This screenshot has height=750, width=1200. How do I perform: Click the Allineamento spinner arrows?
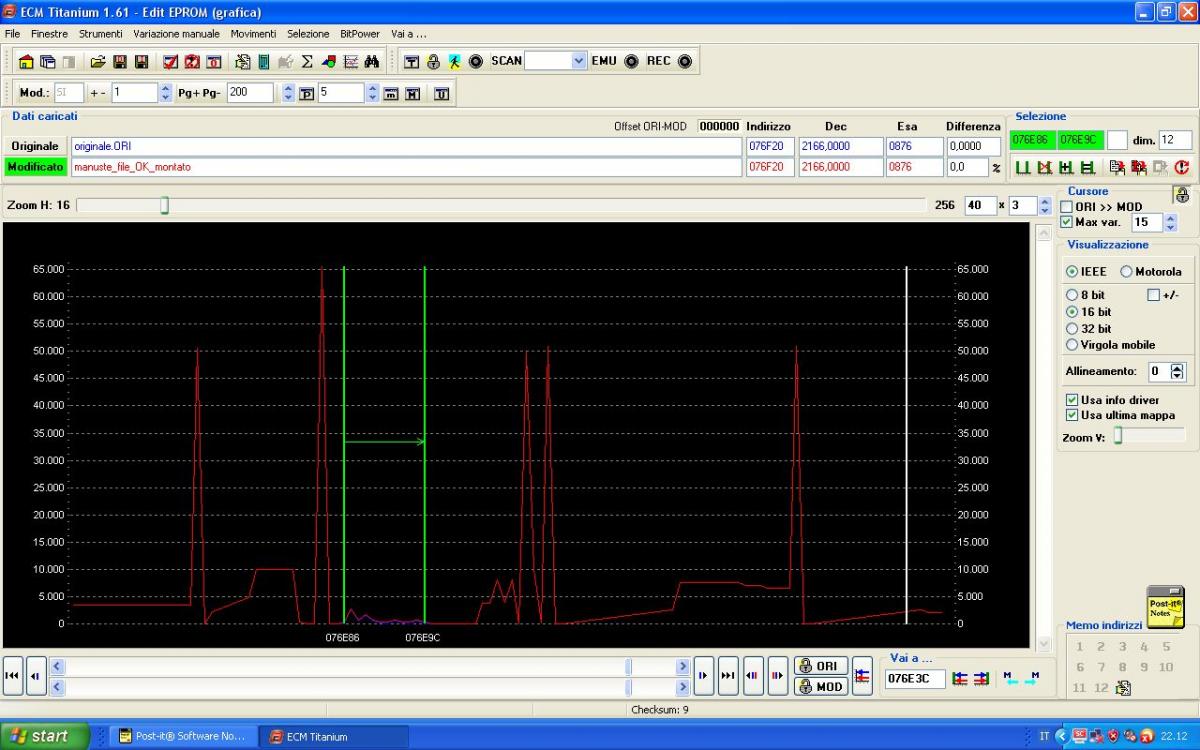tap(1177, 371)
